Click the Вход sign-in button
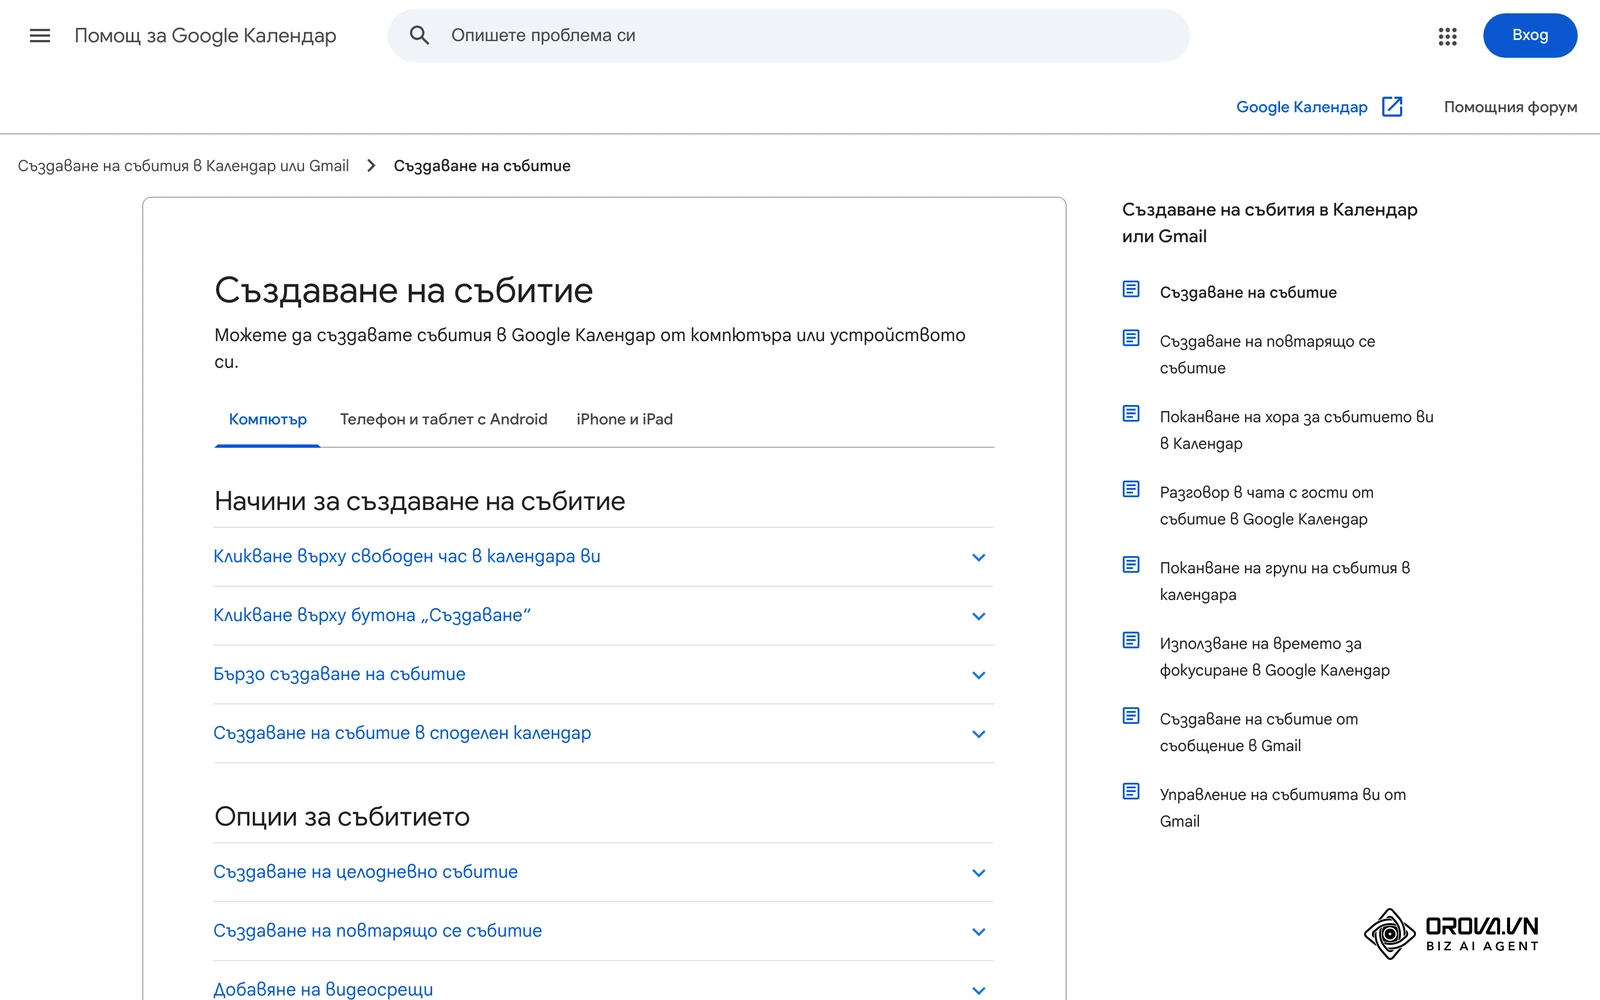 tap(1530, 36)
